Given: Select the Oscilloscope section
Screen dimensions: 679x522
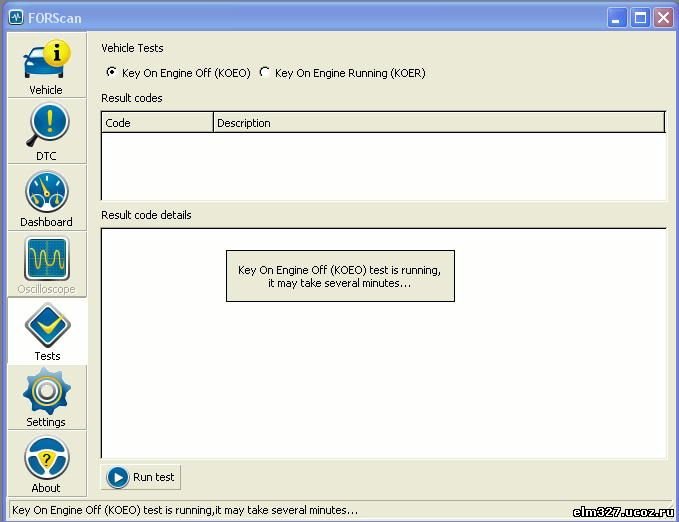Looking at the screenshot, I should click(x=47, y=264).
